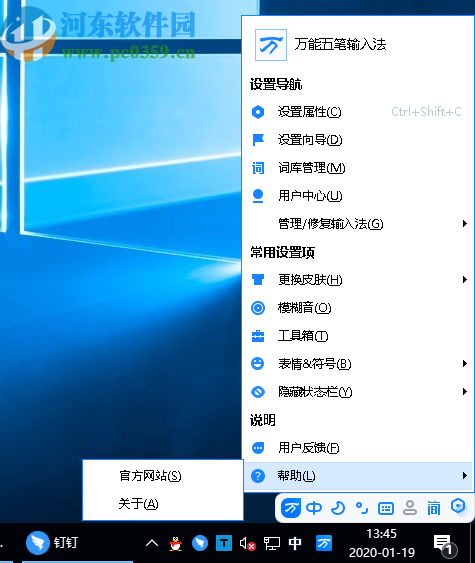The height and width of the screenshot is (563, 475).
Task: Select 隐藏状态栏(Y) menu item
Action: tap(358, 391)
